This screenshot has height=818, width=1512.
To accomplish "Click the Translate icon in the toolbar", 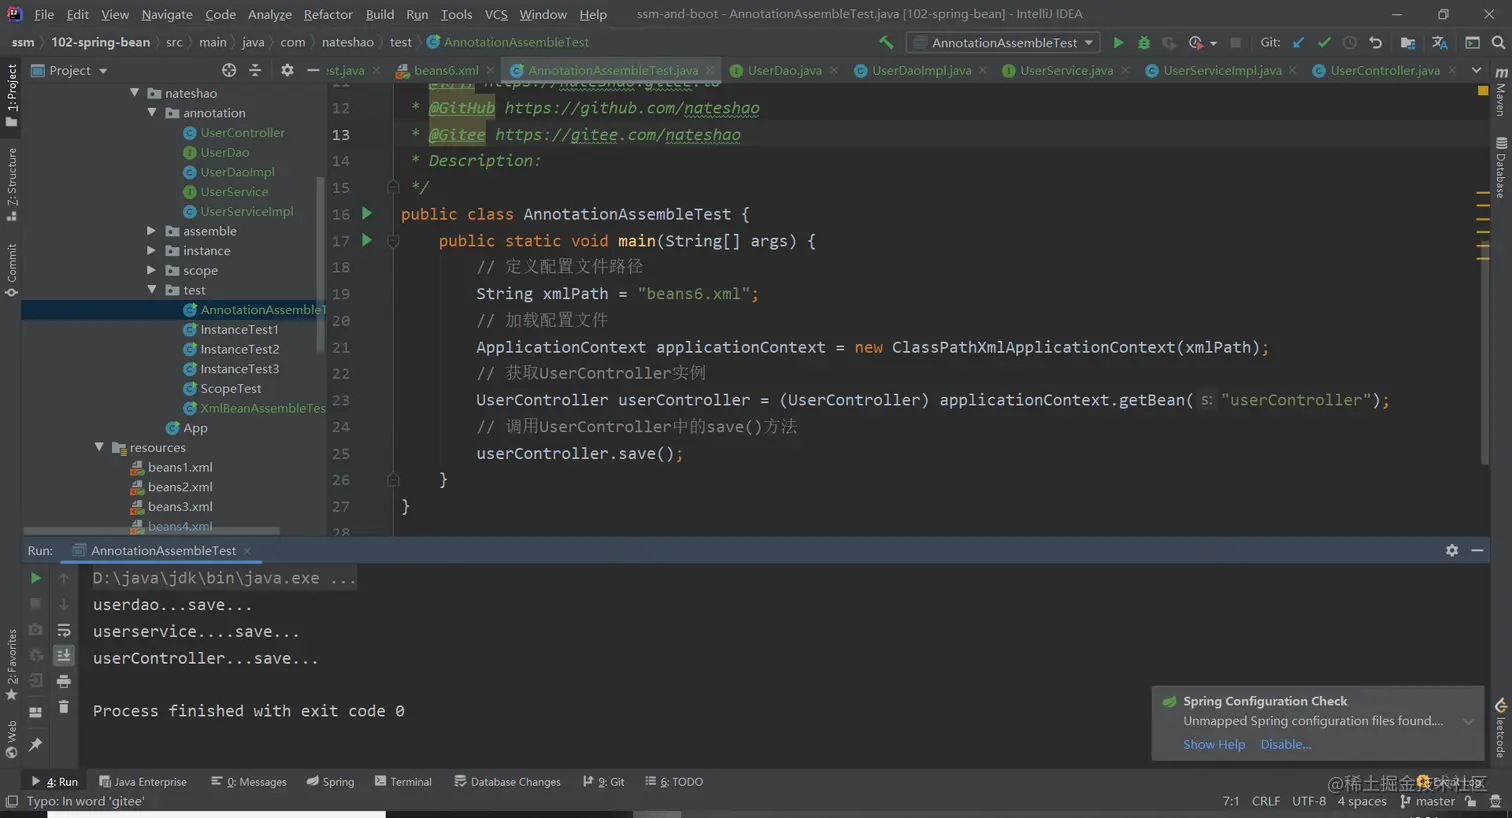I will click(1439, 42).
